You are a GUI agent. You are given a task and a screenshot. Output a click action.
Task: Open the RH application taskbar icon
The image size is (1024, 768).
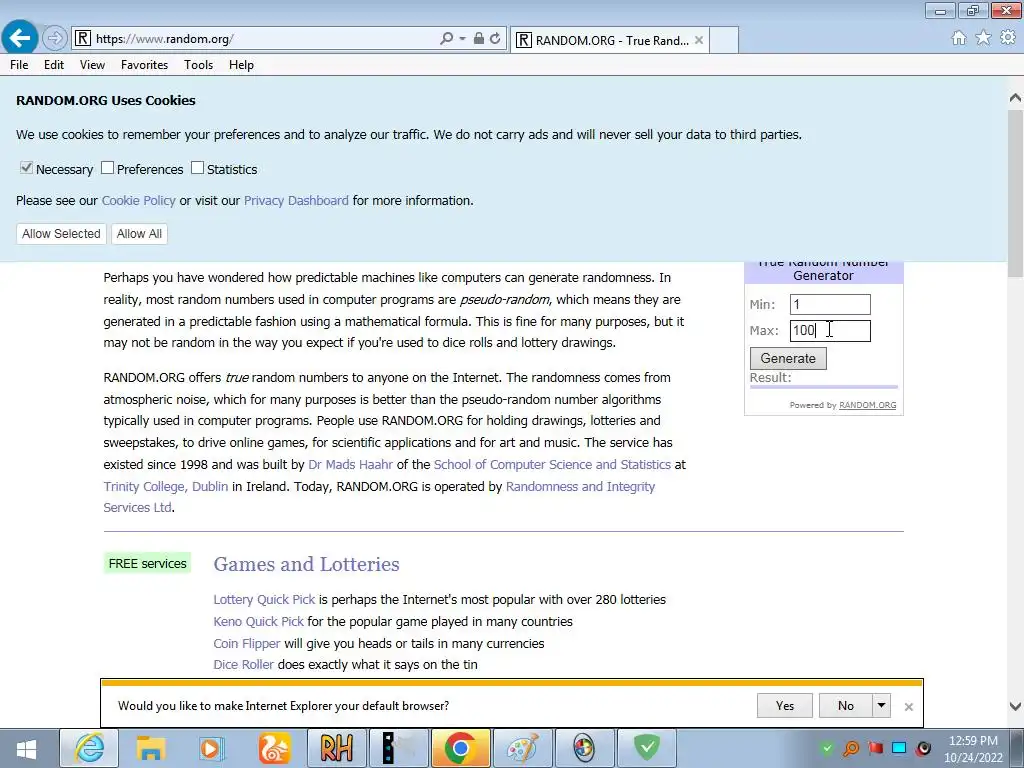click(336, 748)
